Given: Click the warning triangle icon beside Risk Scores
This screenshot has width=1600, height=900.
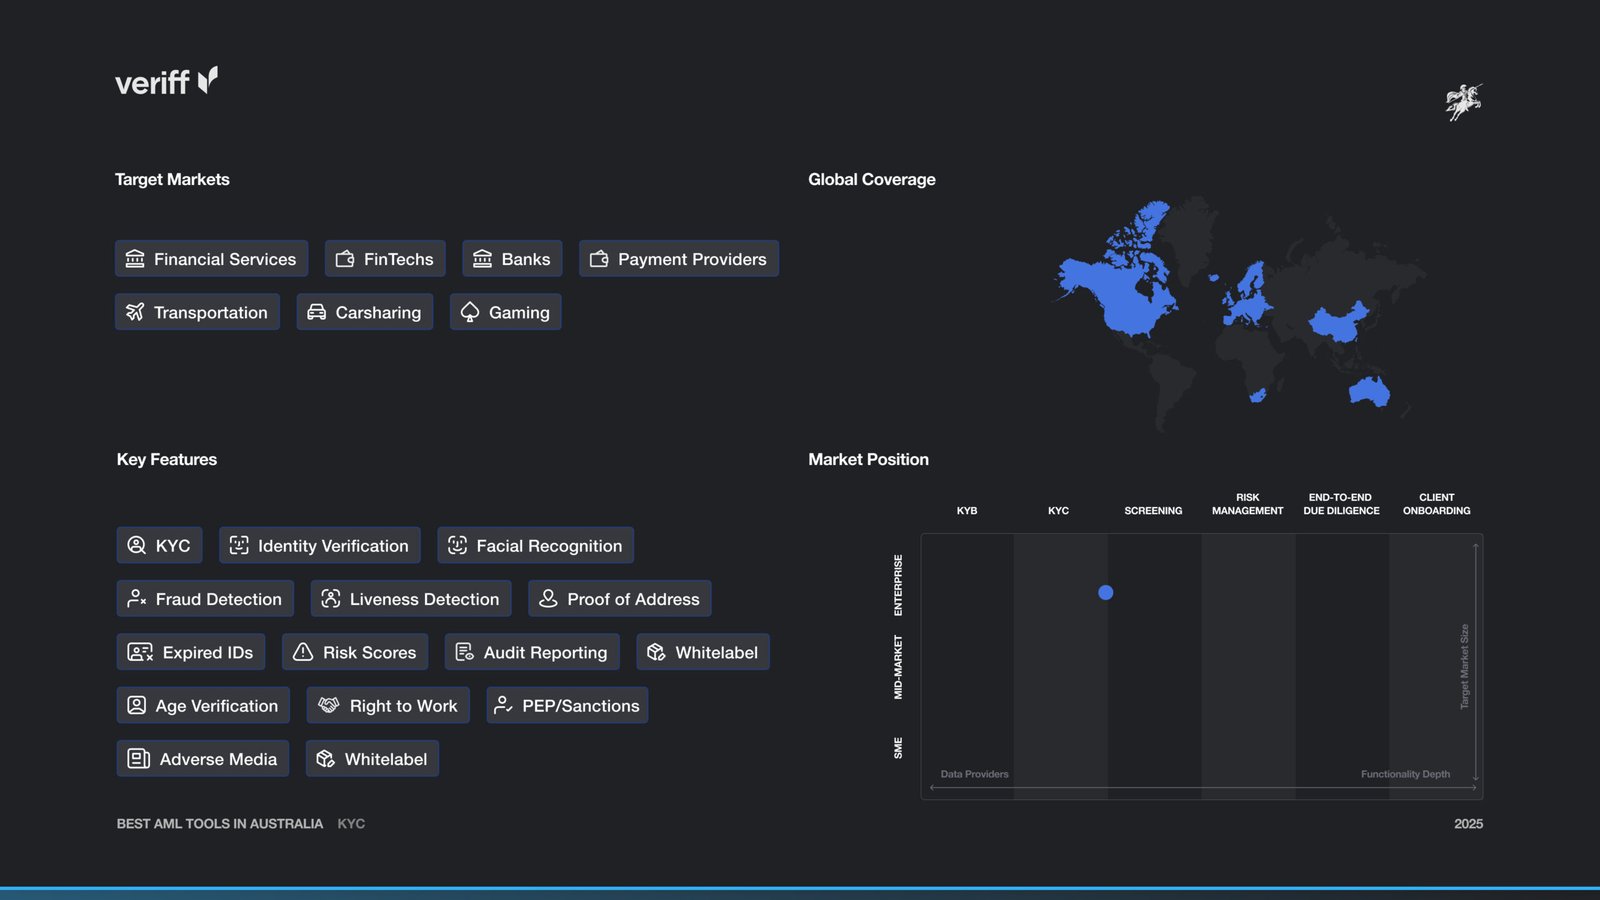Looking at the screenshot, I should 303,652.
